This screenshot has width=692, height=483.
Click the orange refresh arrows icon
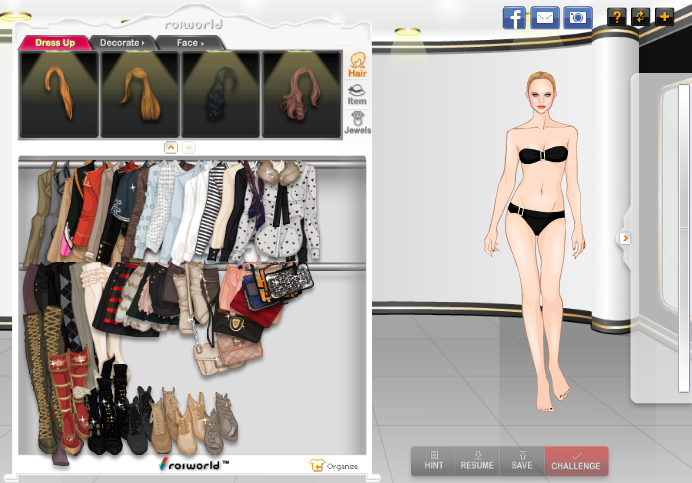tap(640, 16)
